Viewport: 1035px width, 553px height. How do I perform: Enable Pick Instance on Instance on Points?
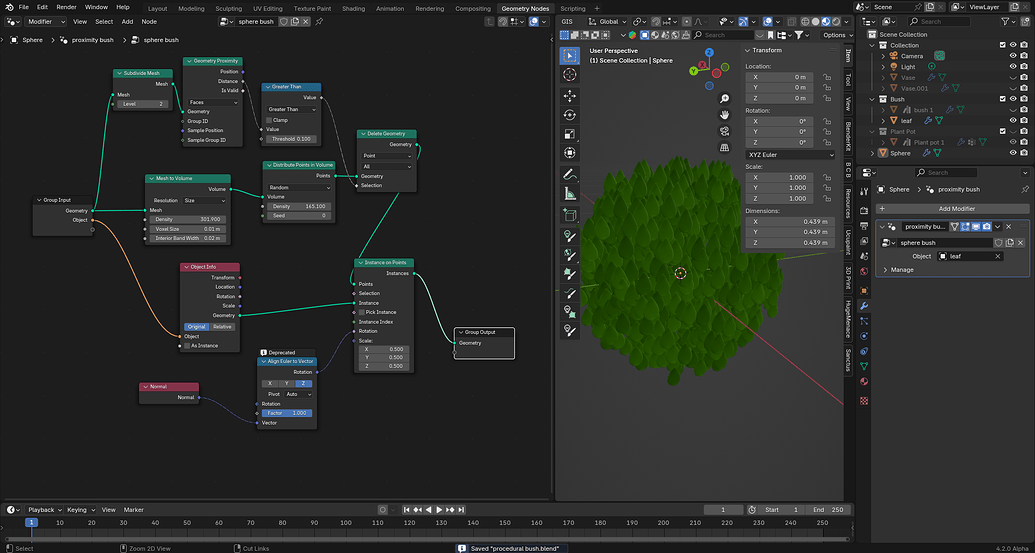point(362,312)
